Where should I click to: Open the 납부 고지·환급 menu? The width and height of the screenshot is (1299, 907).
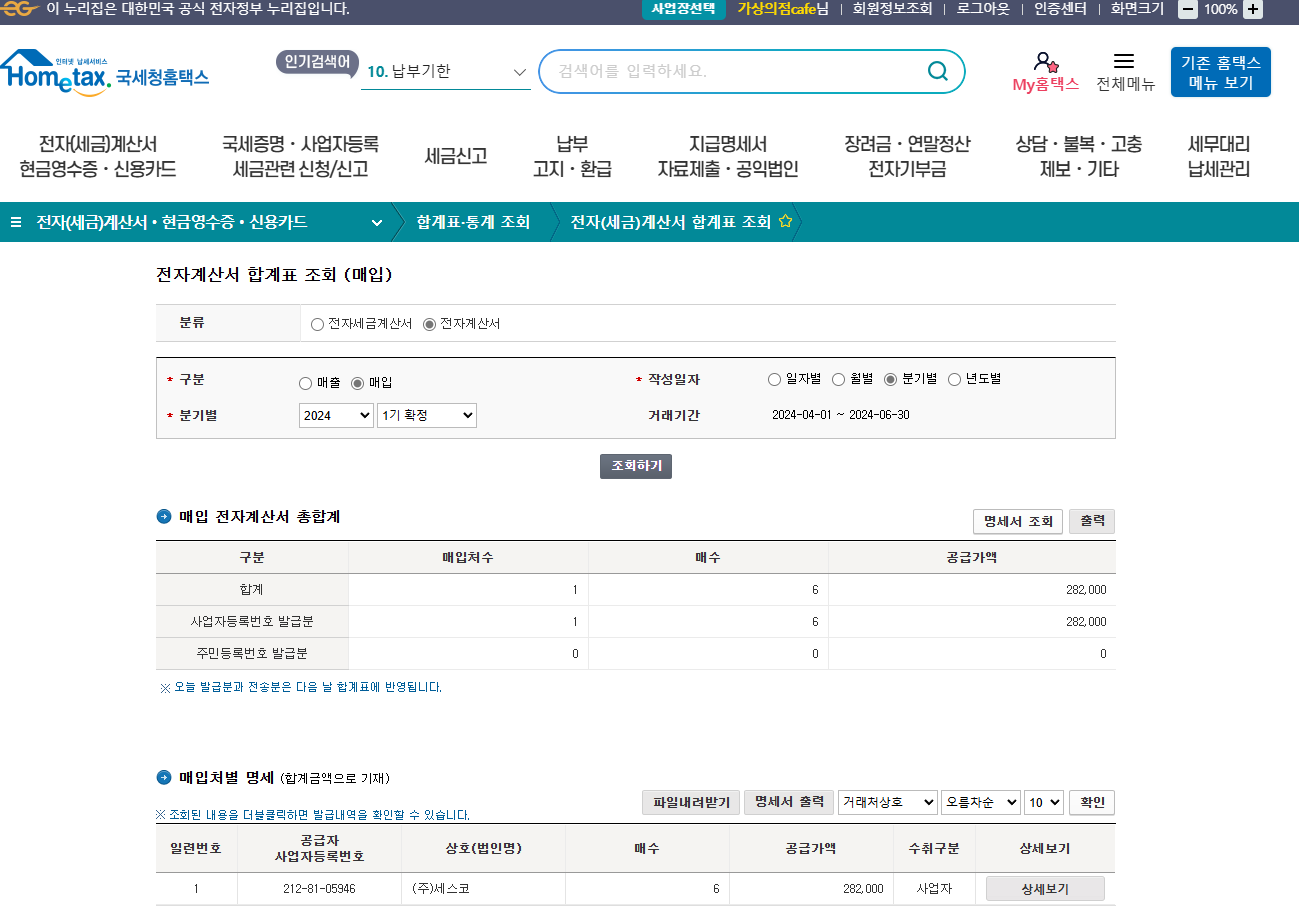[x=572, y=156]
